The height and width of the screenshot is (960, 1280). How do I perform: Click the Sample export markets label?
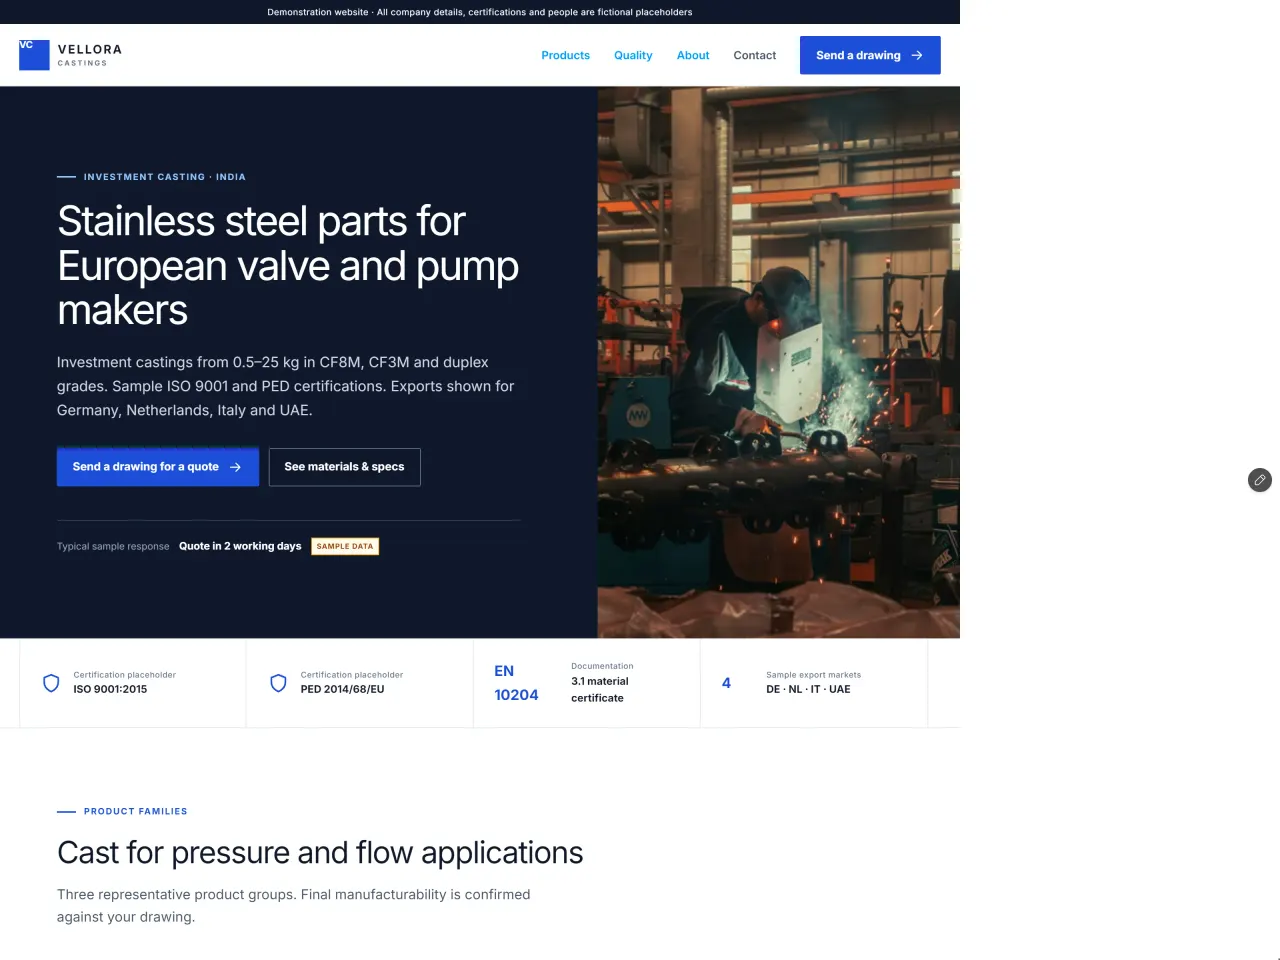tap(813, 675)
